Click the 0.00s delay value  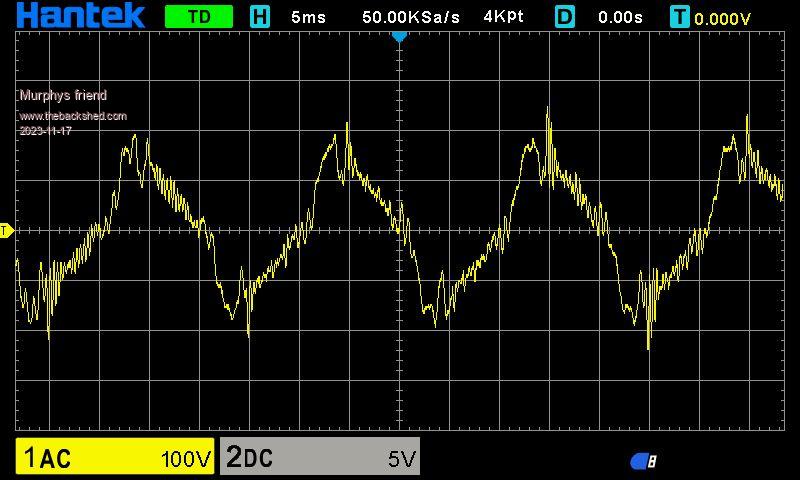point(620,17)
